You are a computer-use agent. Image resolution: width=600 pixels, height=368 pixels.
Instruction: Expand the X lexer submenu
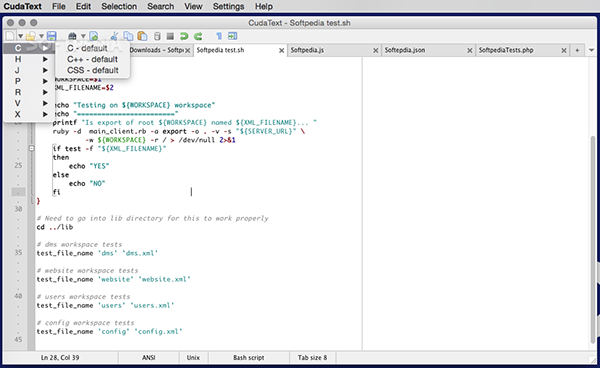[29, 114]
